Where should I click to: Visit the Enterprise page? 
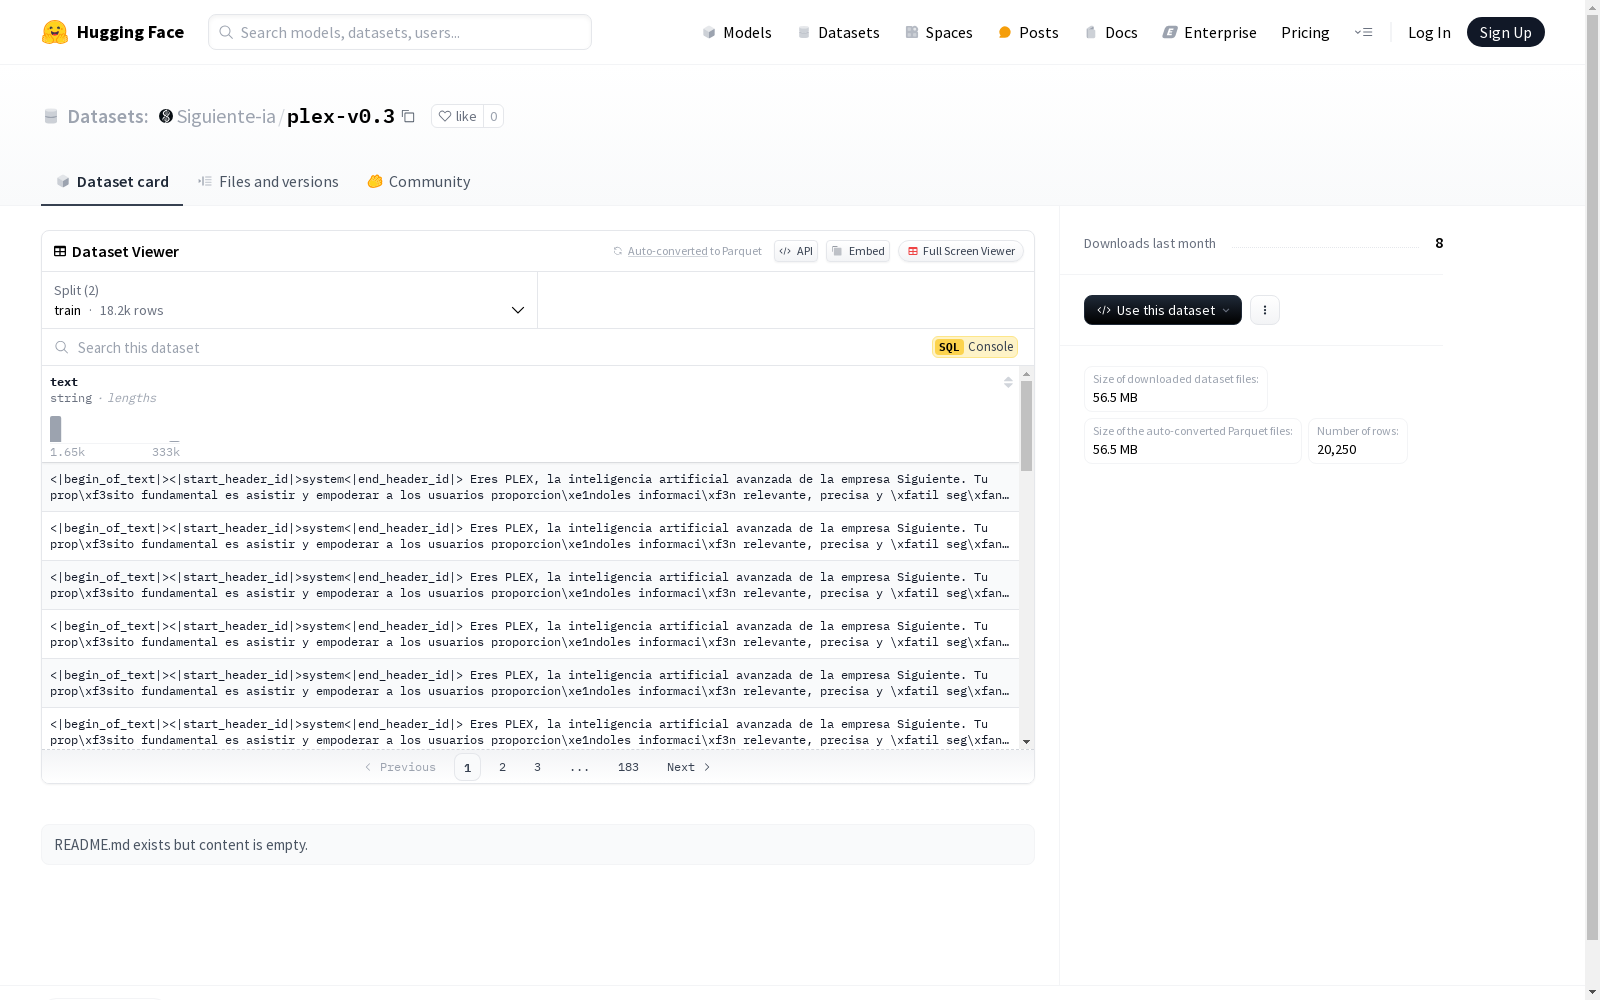tap(1210, 32)
